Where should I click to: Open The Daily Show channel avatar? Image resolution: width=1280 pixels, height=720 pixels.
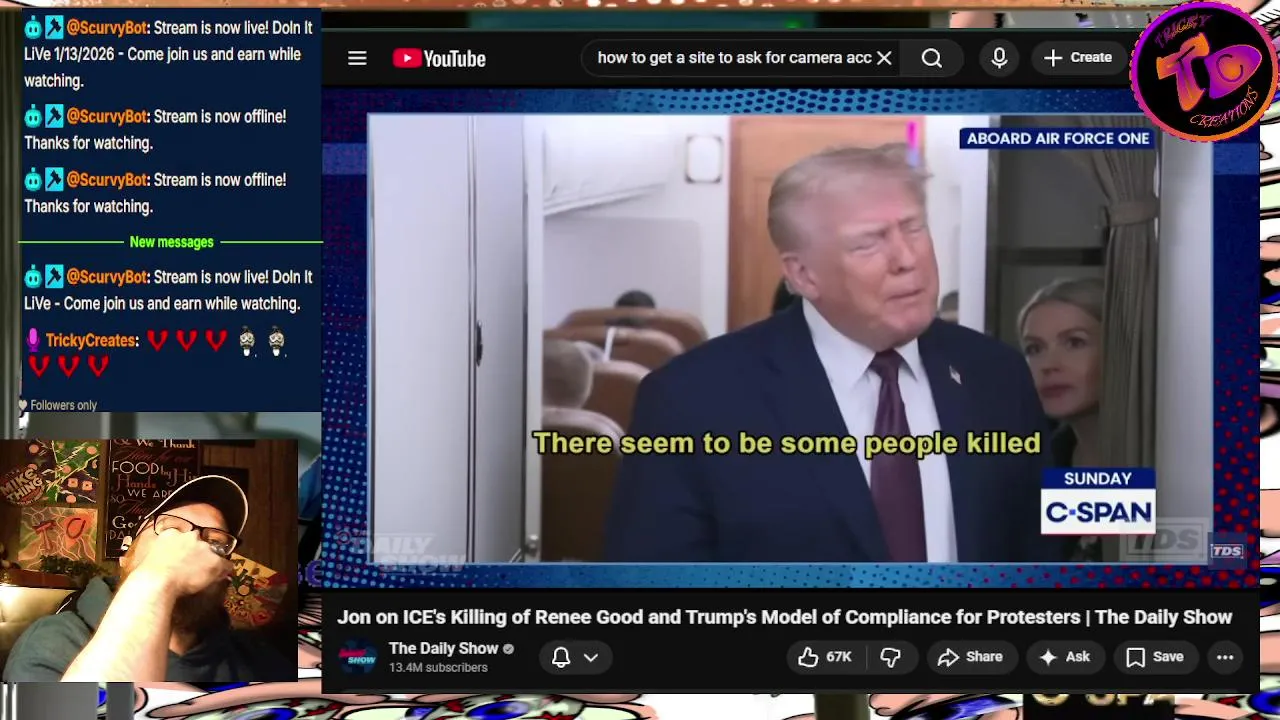(356, 657)
